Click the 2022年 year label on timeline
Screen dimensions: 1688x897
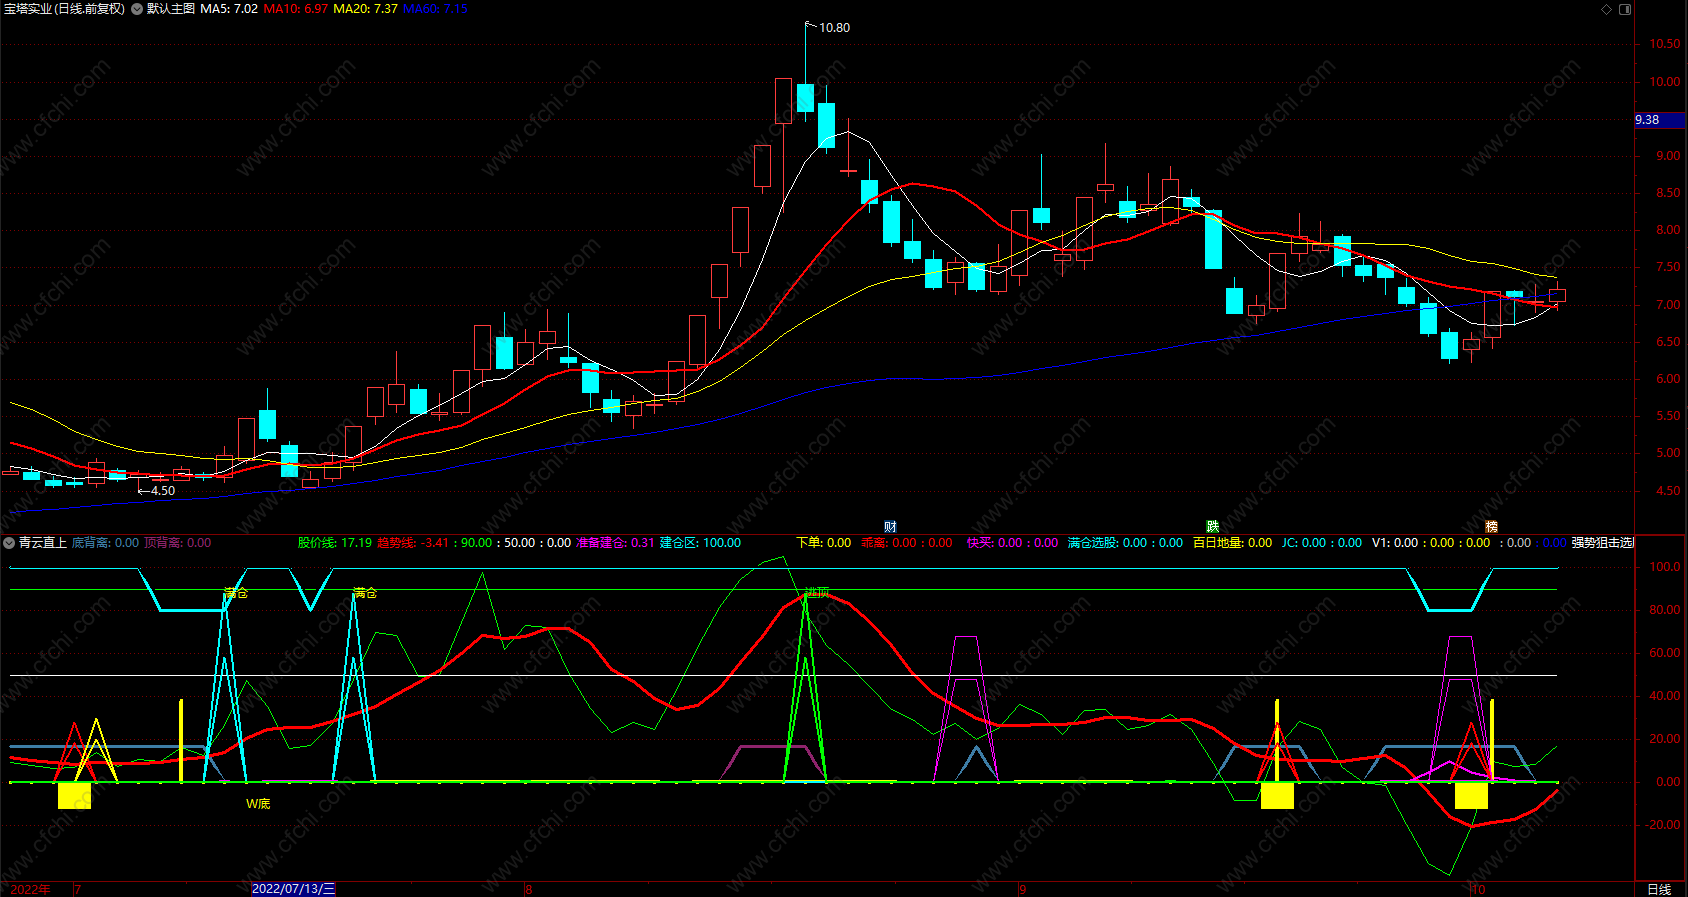pos(30,889)
